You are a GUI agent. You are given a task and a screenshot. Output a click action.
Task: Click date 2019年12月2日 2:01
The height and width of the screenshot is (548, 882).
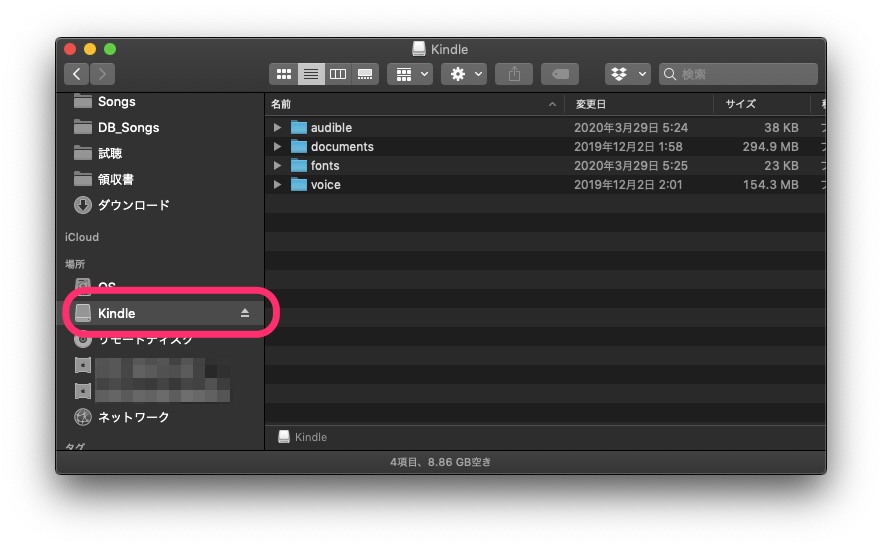pos(628,185)
